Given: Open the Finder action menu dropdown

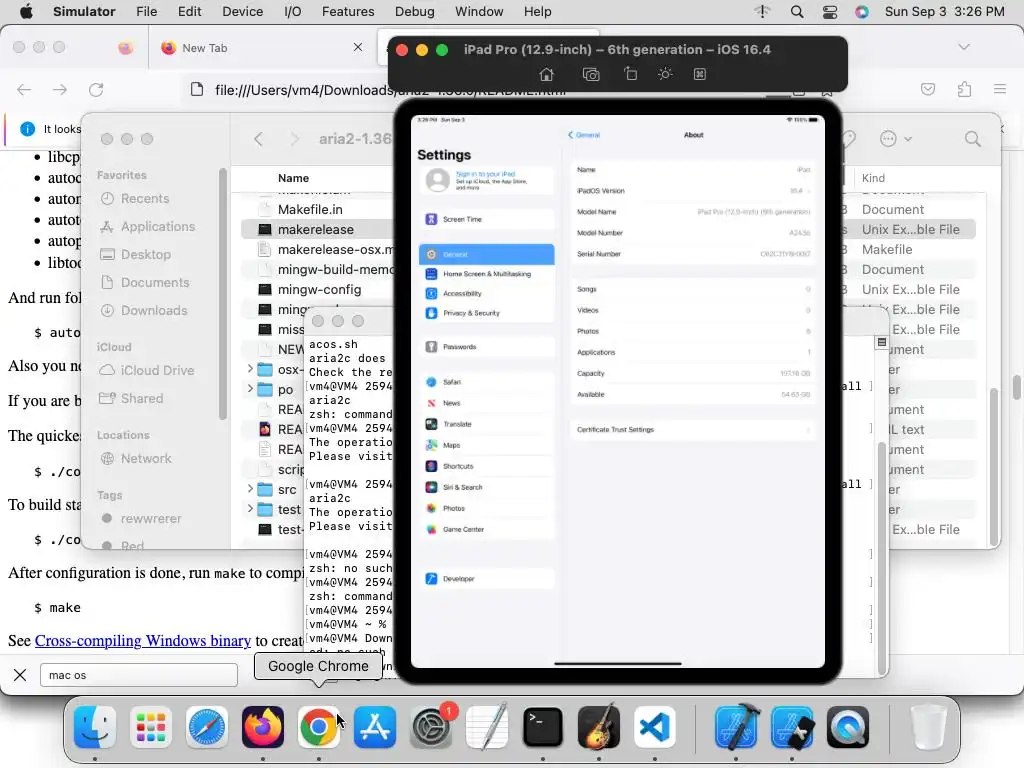Looking at the screenshot, I should (x=895, y=138).
